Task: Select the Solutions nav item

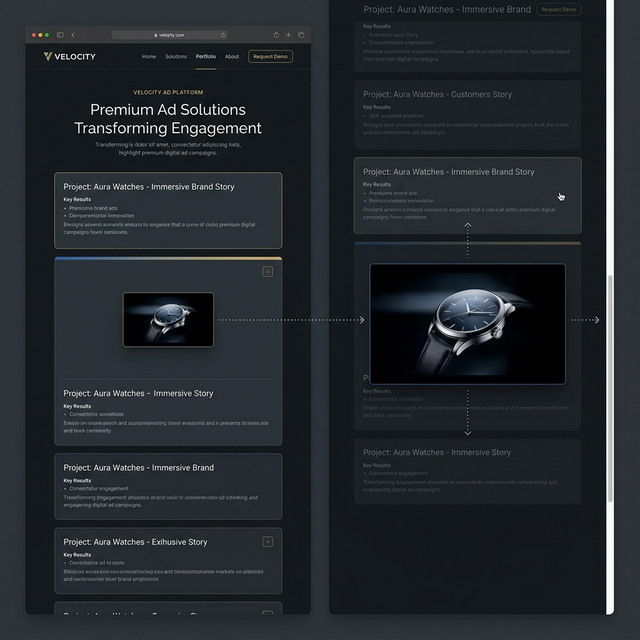Action: (176, 57)
